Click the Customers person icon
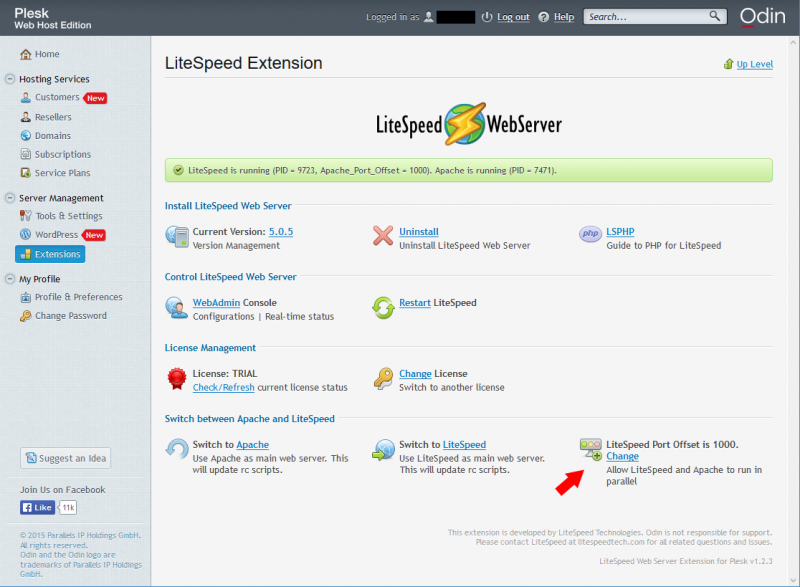Image resolution: width=800 pixels, height=587 pixels. click(x=26, y=97)
